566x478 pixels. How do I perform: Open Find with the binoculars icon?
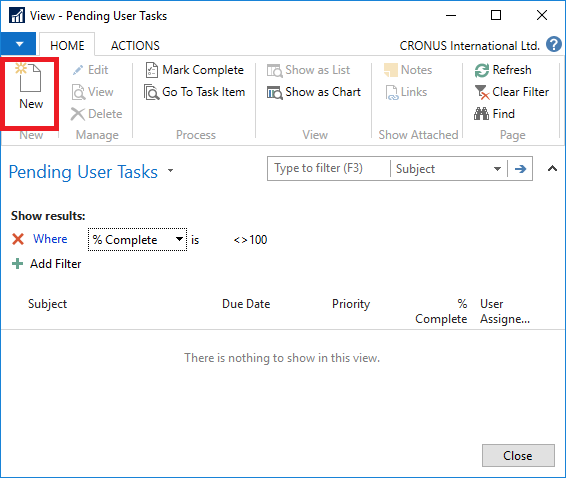click(x=482, y=114)
